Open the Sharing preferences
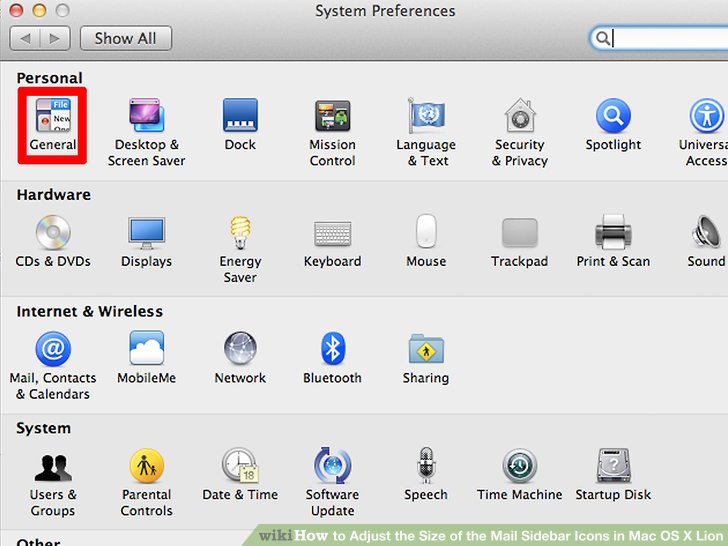The image size is (728, 546). 426,359
